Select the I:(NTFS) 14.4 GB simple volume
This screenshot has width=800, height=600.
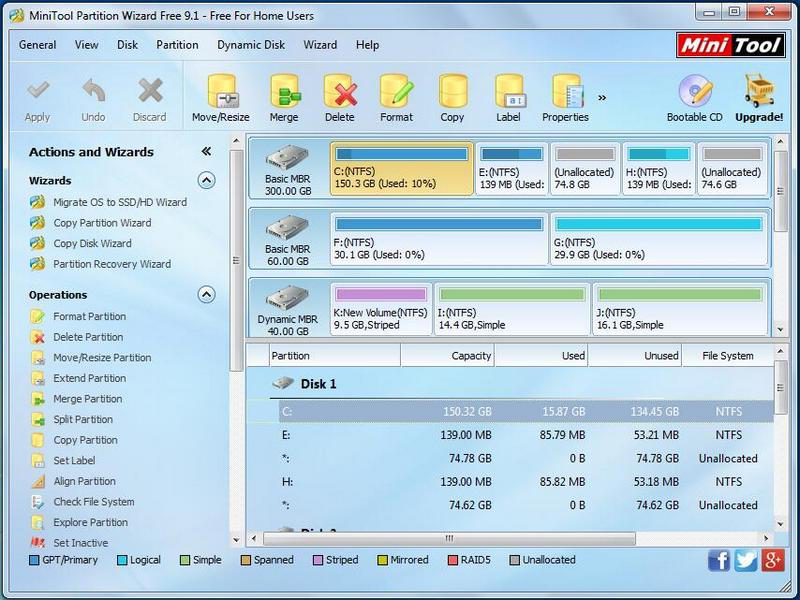click(x=512, y=309)
